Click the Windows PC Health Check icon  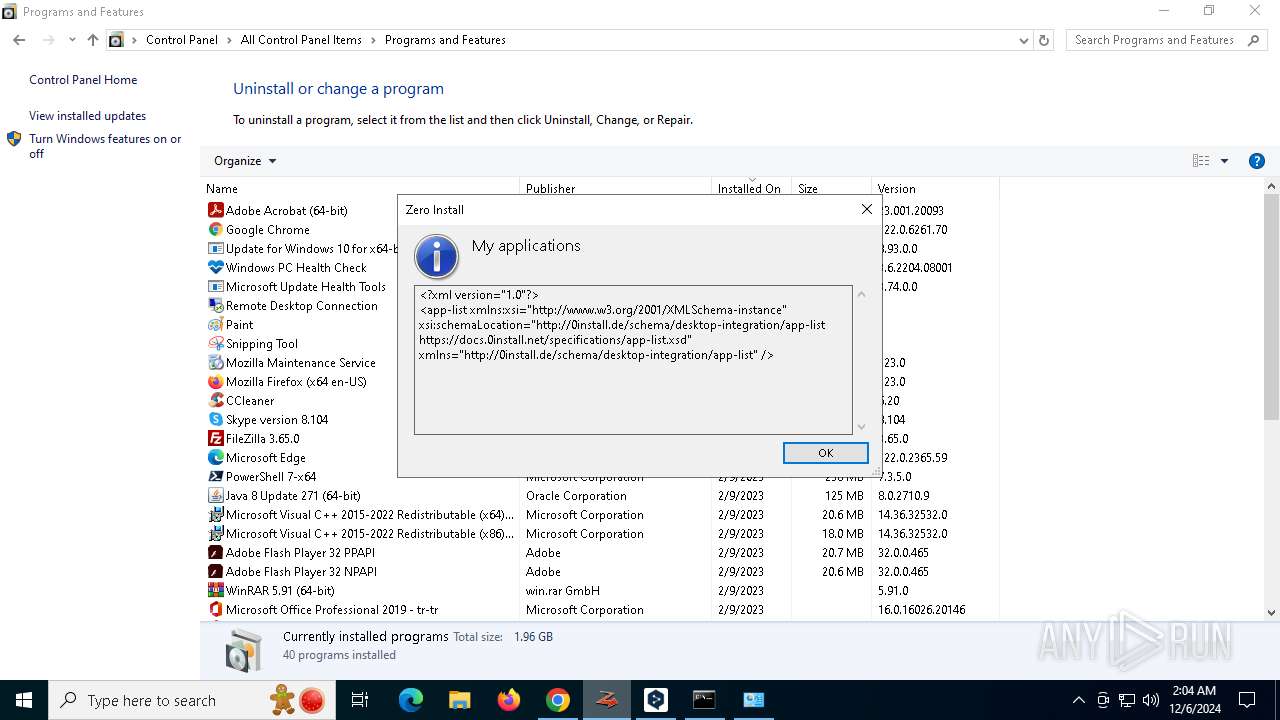(215, 267)
